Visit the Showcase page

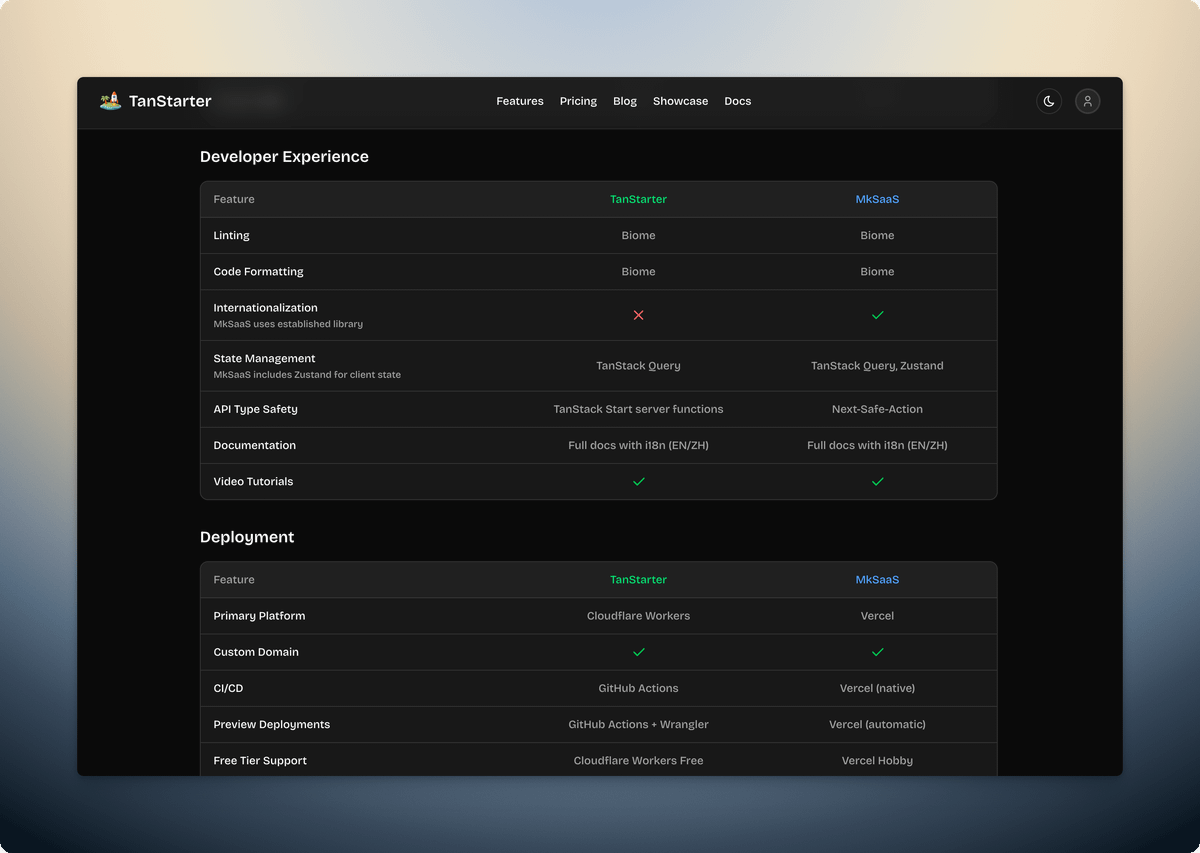[x=680, y=101]
